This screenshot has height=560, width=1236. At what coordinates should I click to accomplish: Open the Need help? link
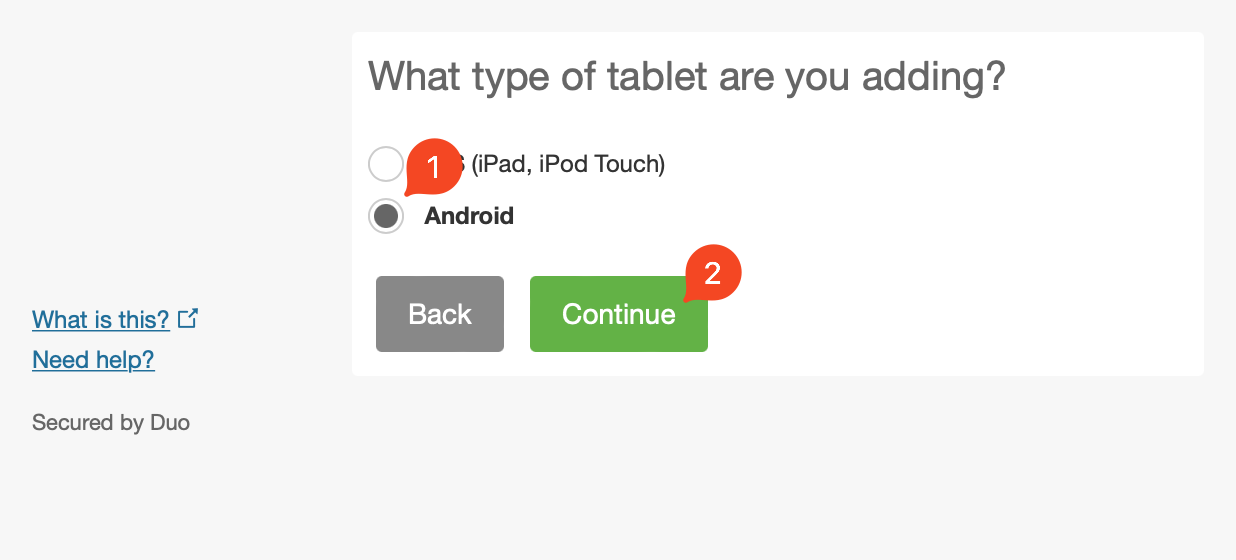click(x=93, y=360)
